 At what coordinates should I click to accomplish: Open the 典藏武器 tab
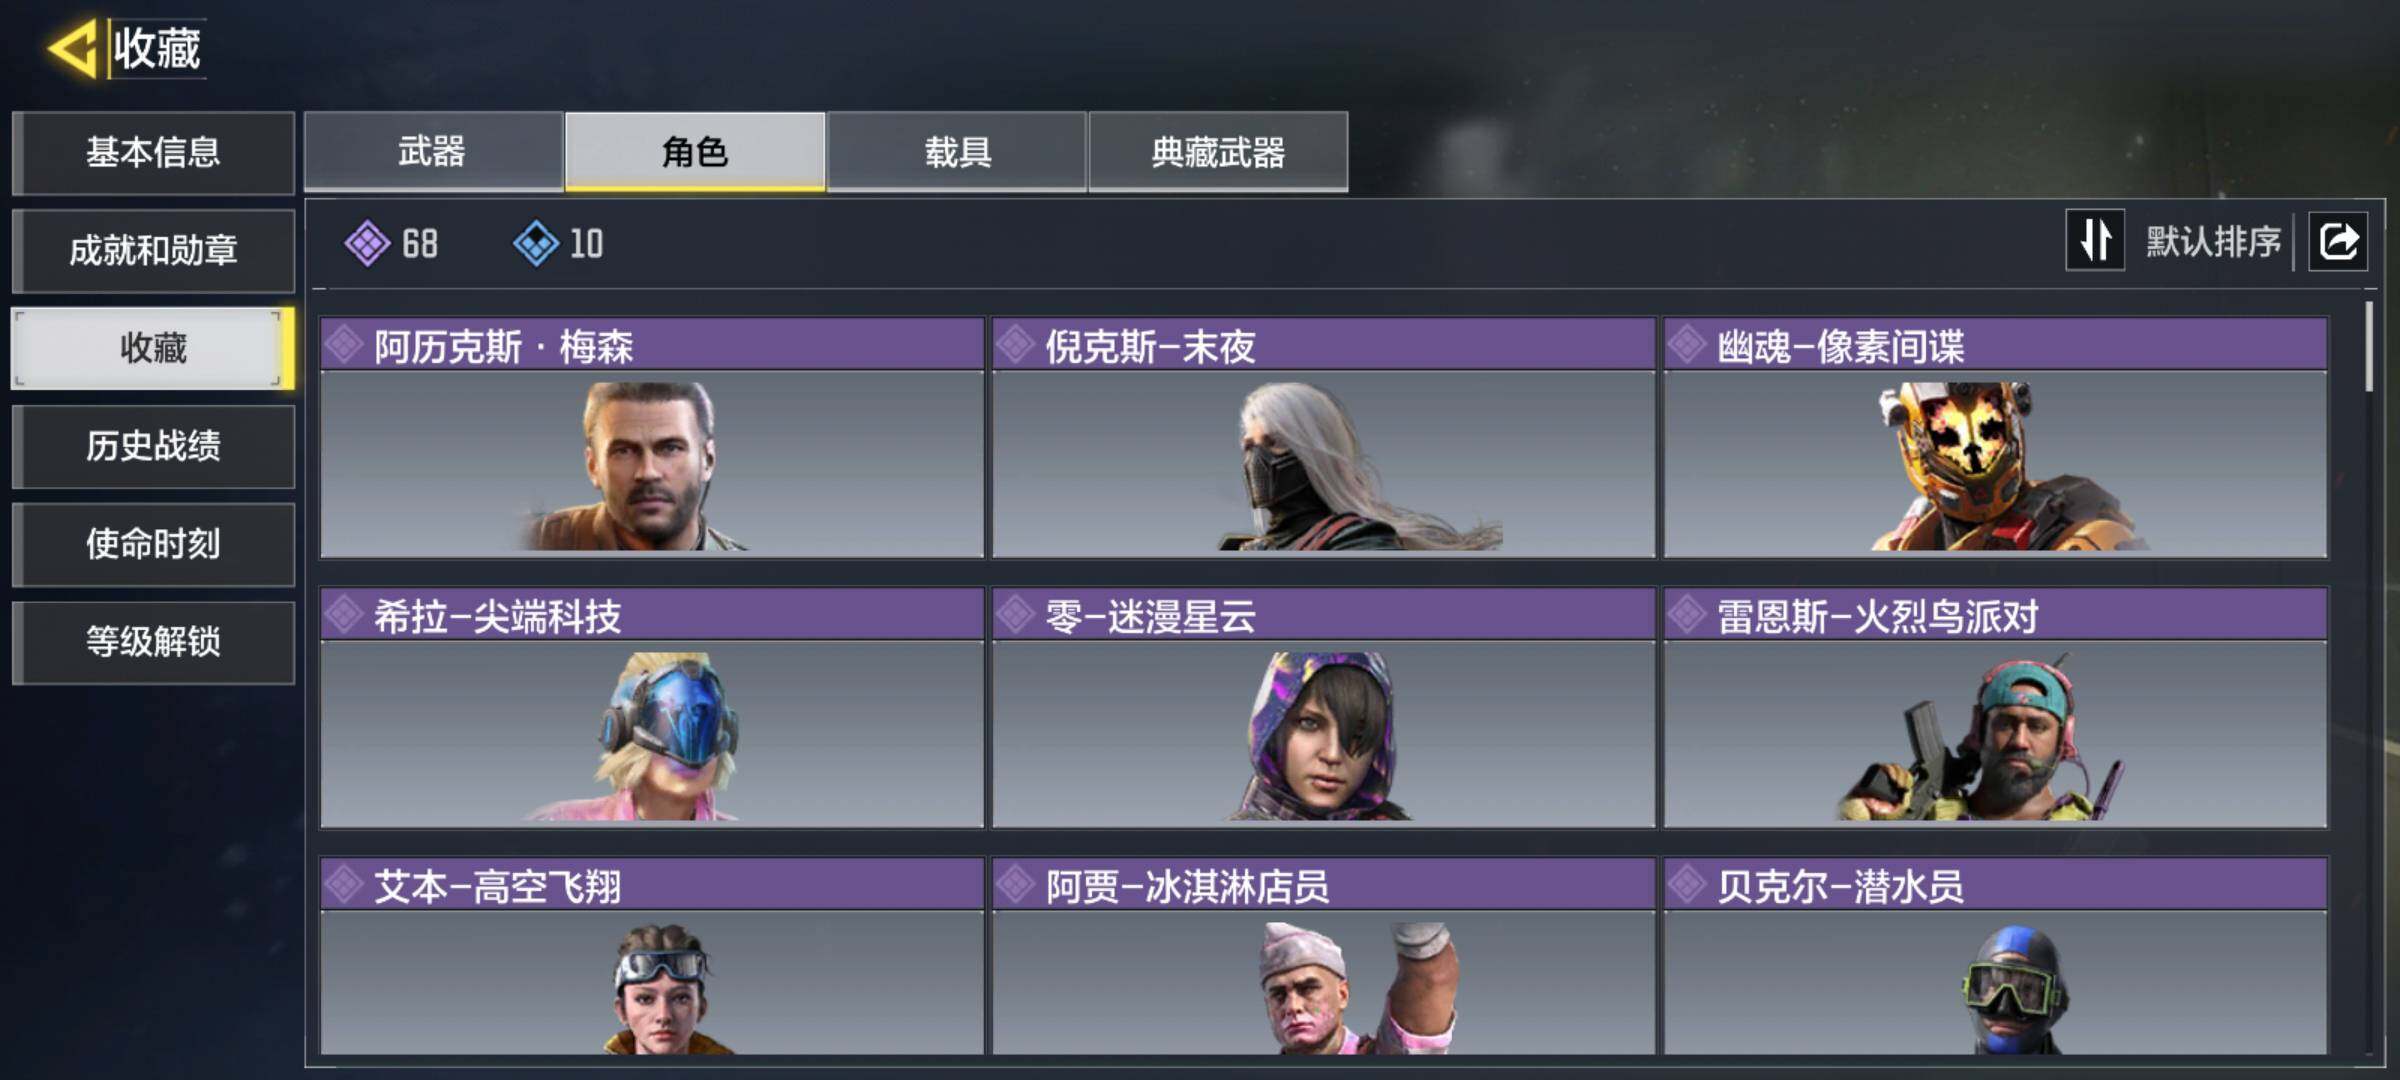click(x=1218, y=151)
